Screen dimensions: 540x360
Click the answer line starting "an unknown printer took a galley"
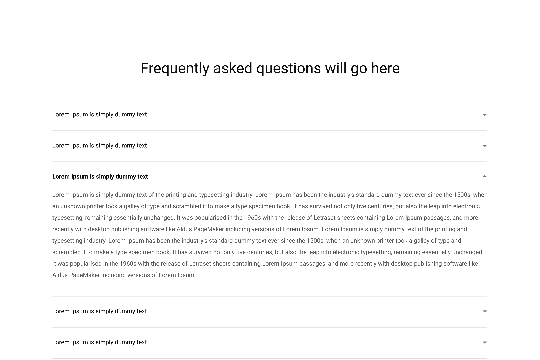pos(266,206)
